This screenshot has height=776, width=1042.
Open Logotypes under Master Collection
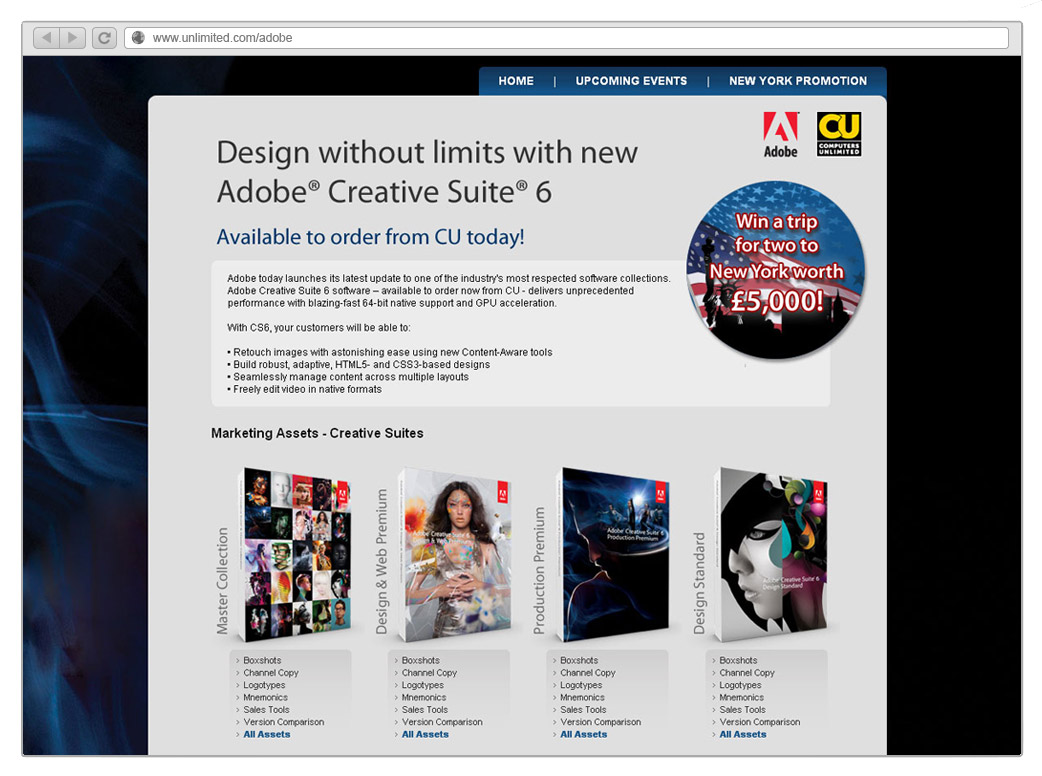(x=264, y=685)
